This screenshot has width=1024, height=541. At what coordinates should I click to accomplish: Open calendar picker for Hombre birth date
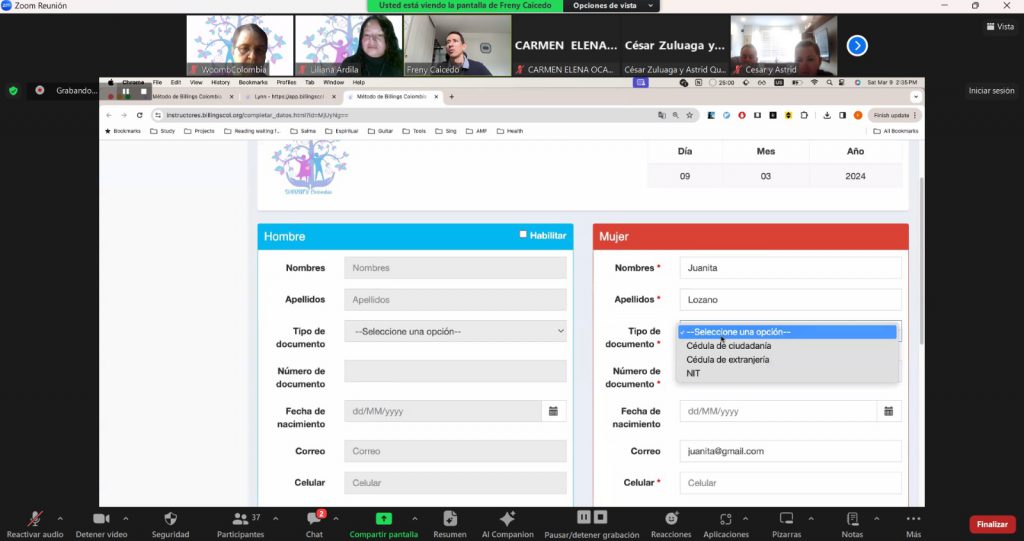[x=553, y=411]
